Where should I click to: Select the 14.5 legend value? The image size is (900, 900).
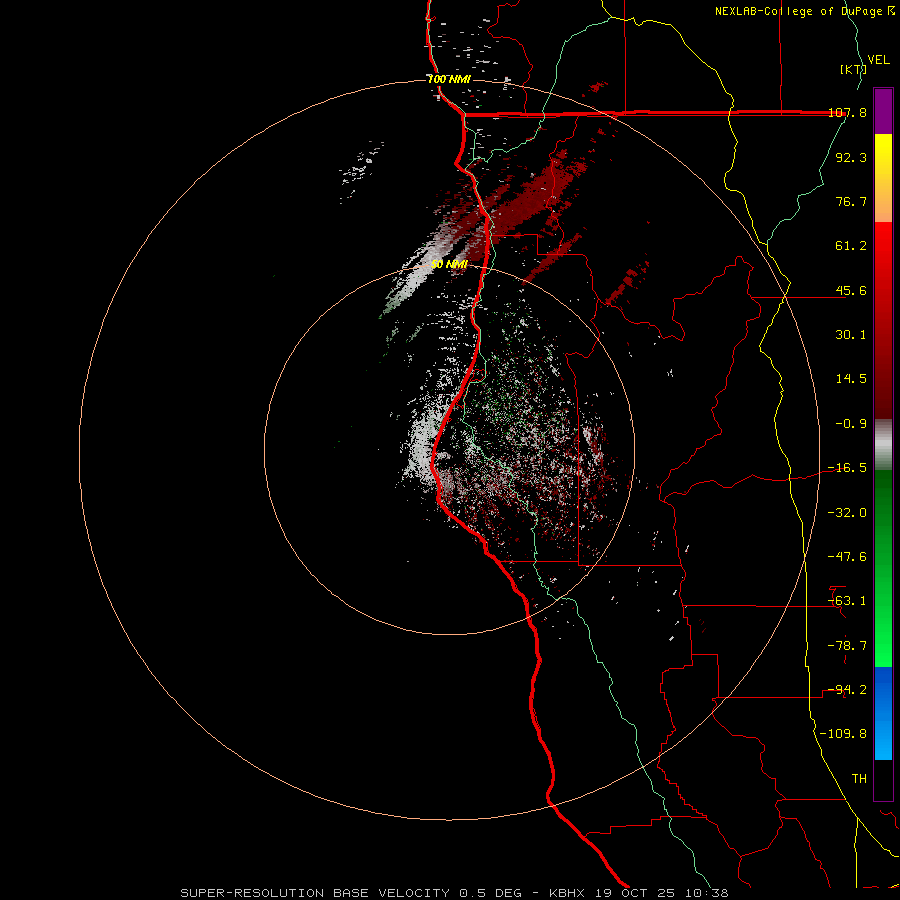pos(851,379)
